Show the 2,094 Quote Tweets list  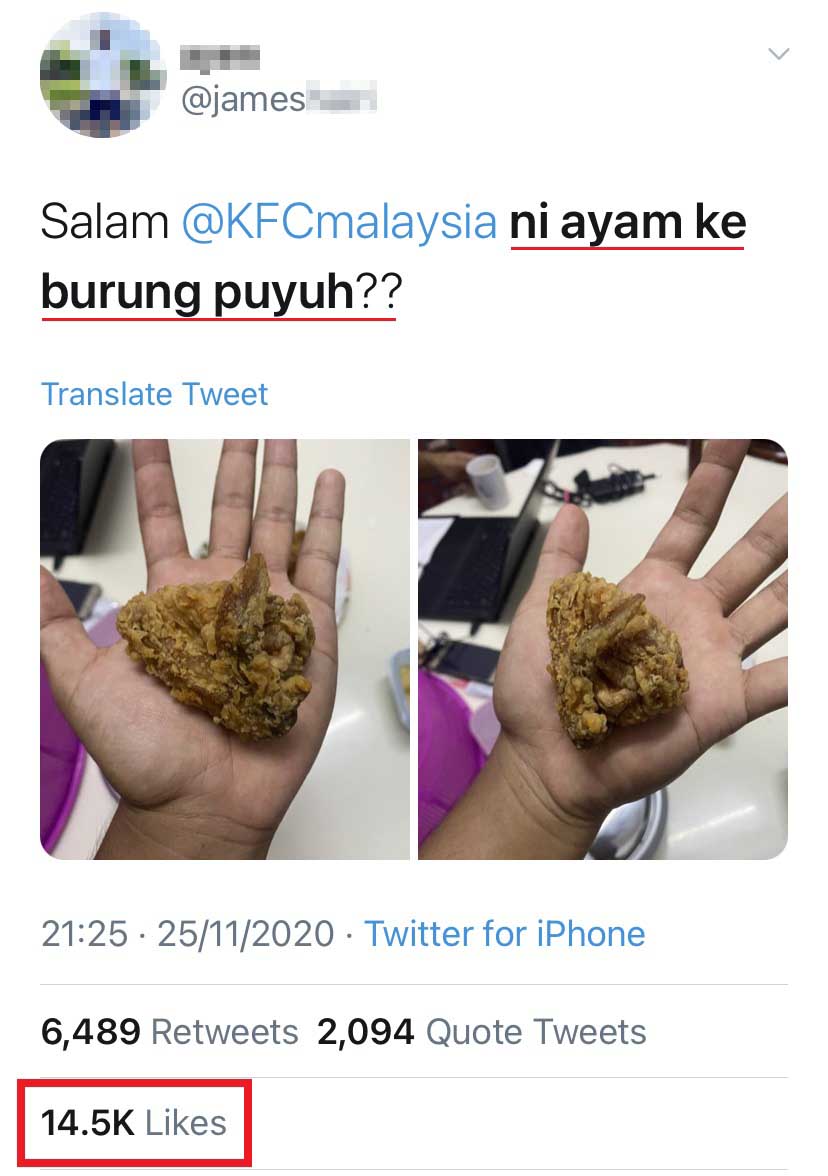coord(482,1032)
